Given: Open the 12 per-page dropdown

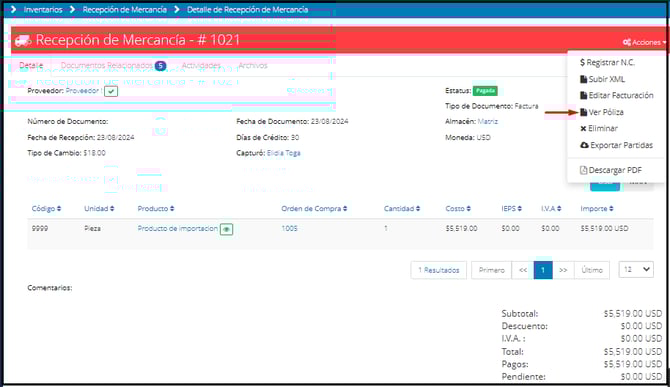Looking at the screenshot, I should [636, 270].
